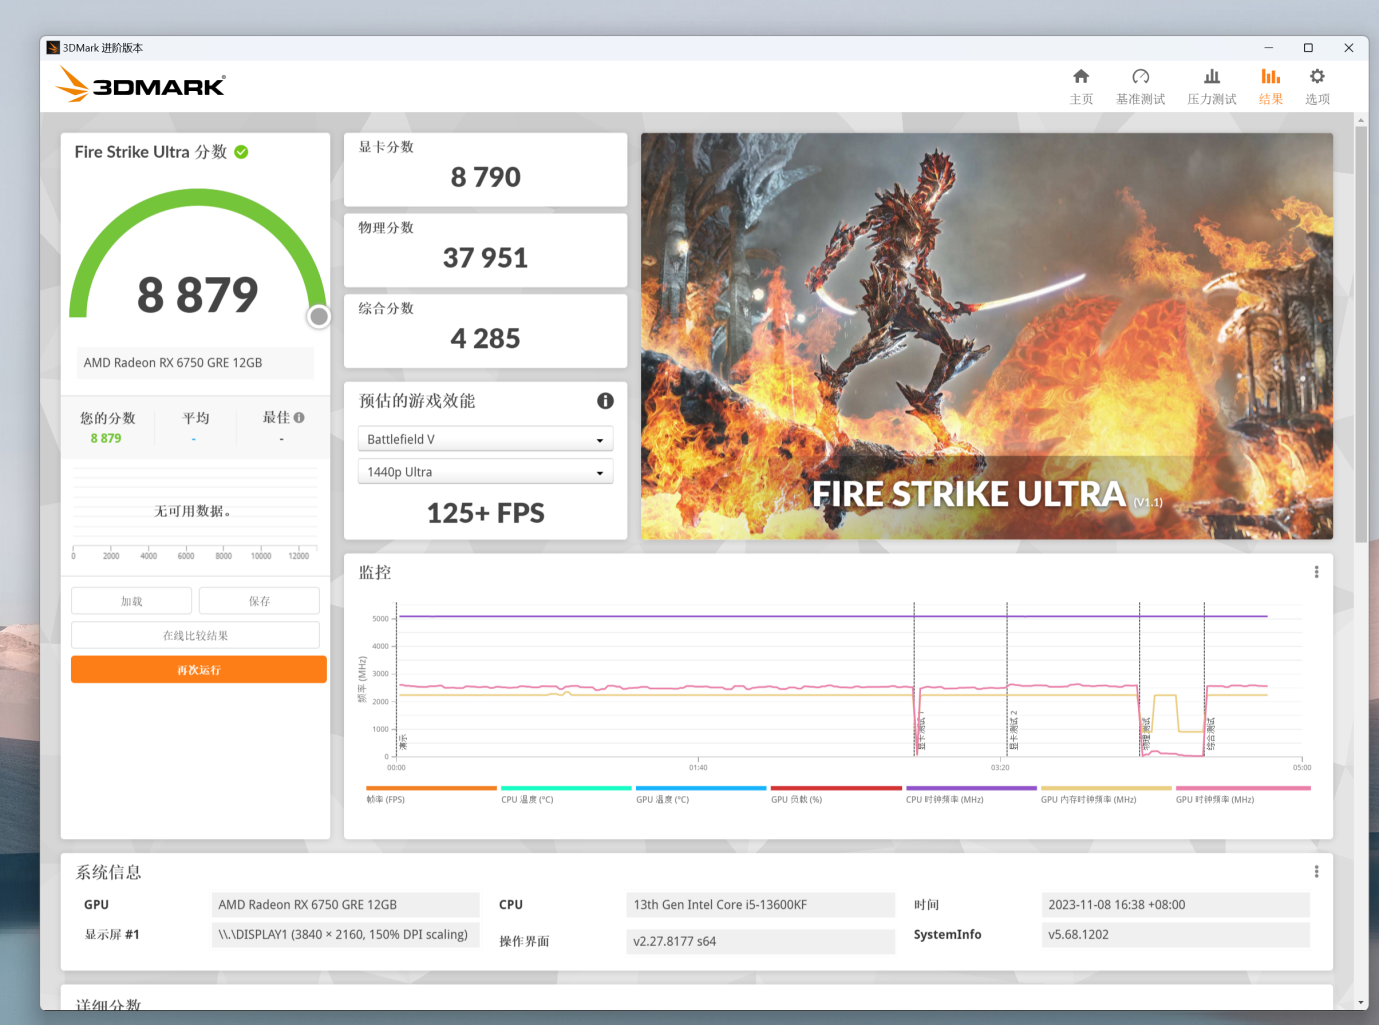Screen dimensions: 1379x1025
Task: Click the score gauge end knob
Action: (319, 317)
